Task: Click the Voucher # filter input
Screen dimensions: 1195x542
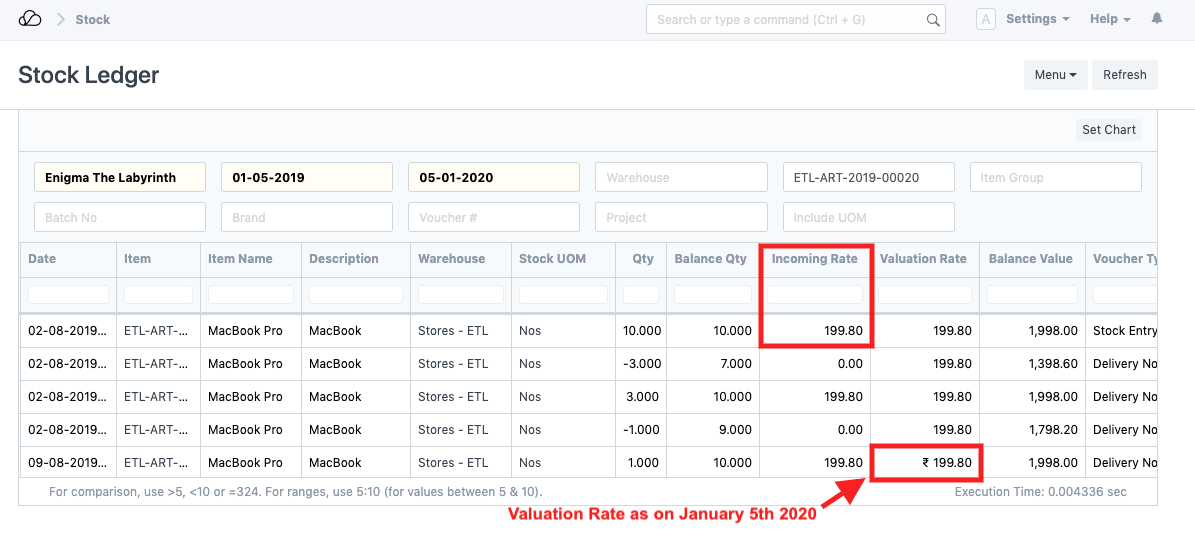Action: point(493,217)
